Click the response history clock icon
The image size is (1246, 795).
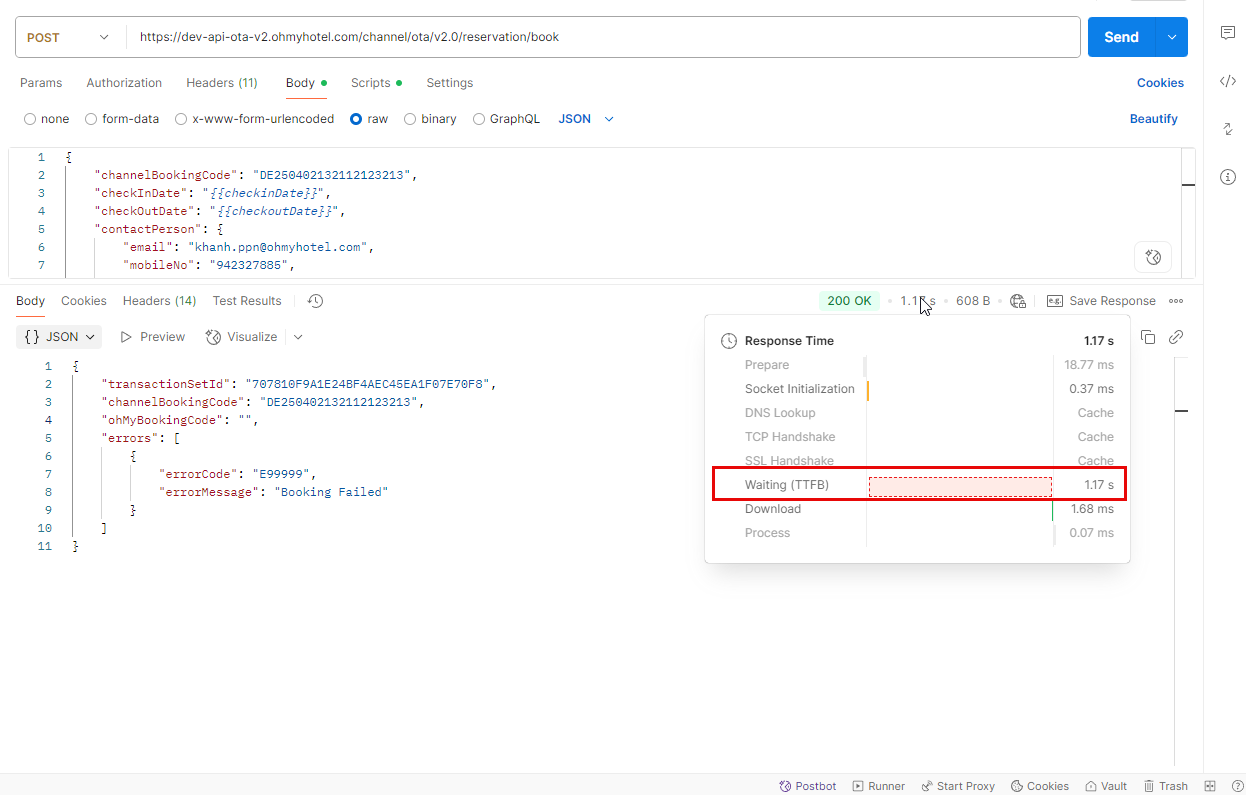coord(315,301)
